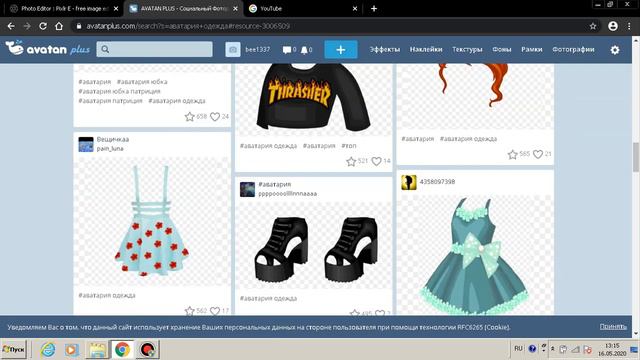Open the Chrome three-dot menu
Screen dimensions: 640x360
(x=629, y=26)
